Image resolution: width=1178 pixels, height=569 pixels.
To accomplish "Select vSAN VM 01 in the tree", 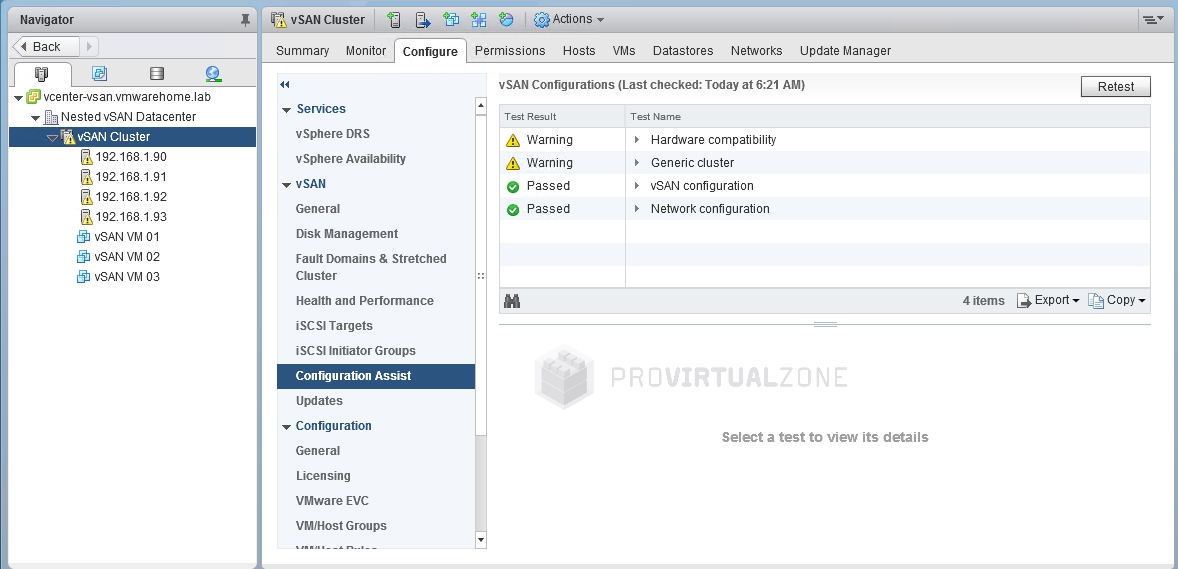I will [x=127, y=237].
